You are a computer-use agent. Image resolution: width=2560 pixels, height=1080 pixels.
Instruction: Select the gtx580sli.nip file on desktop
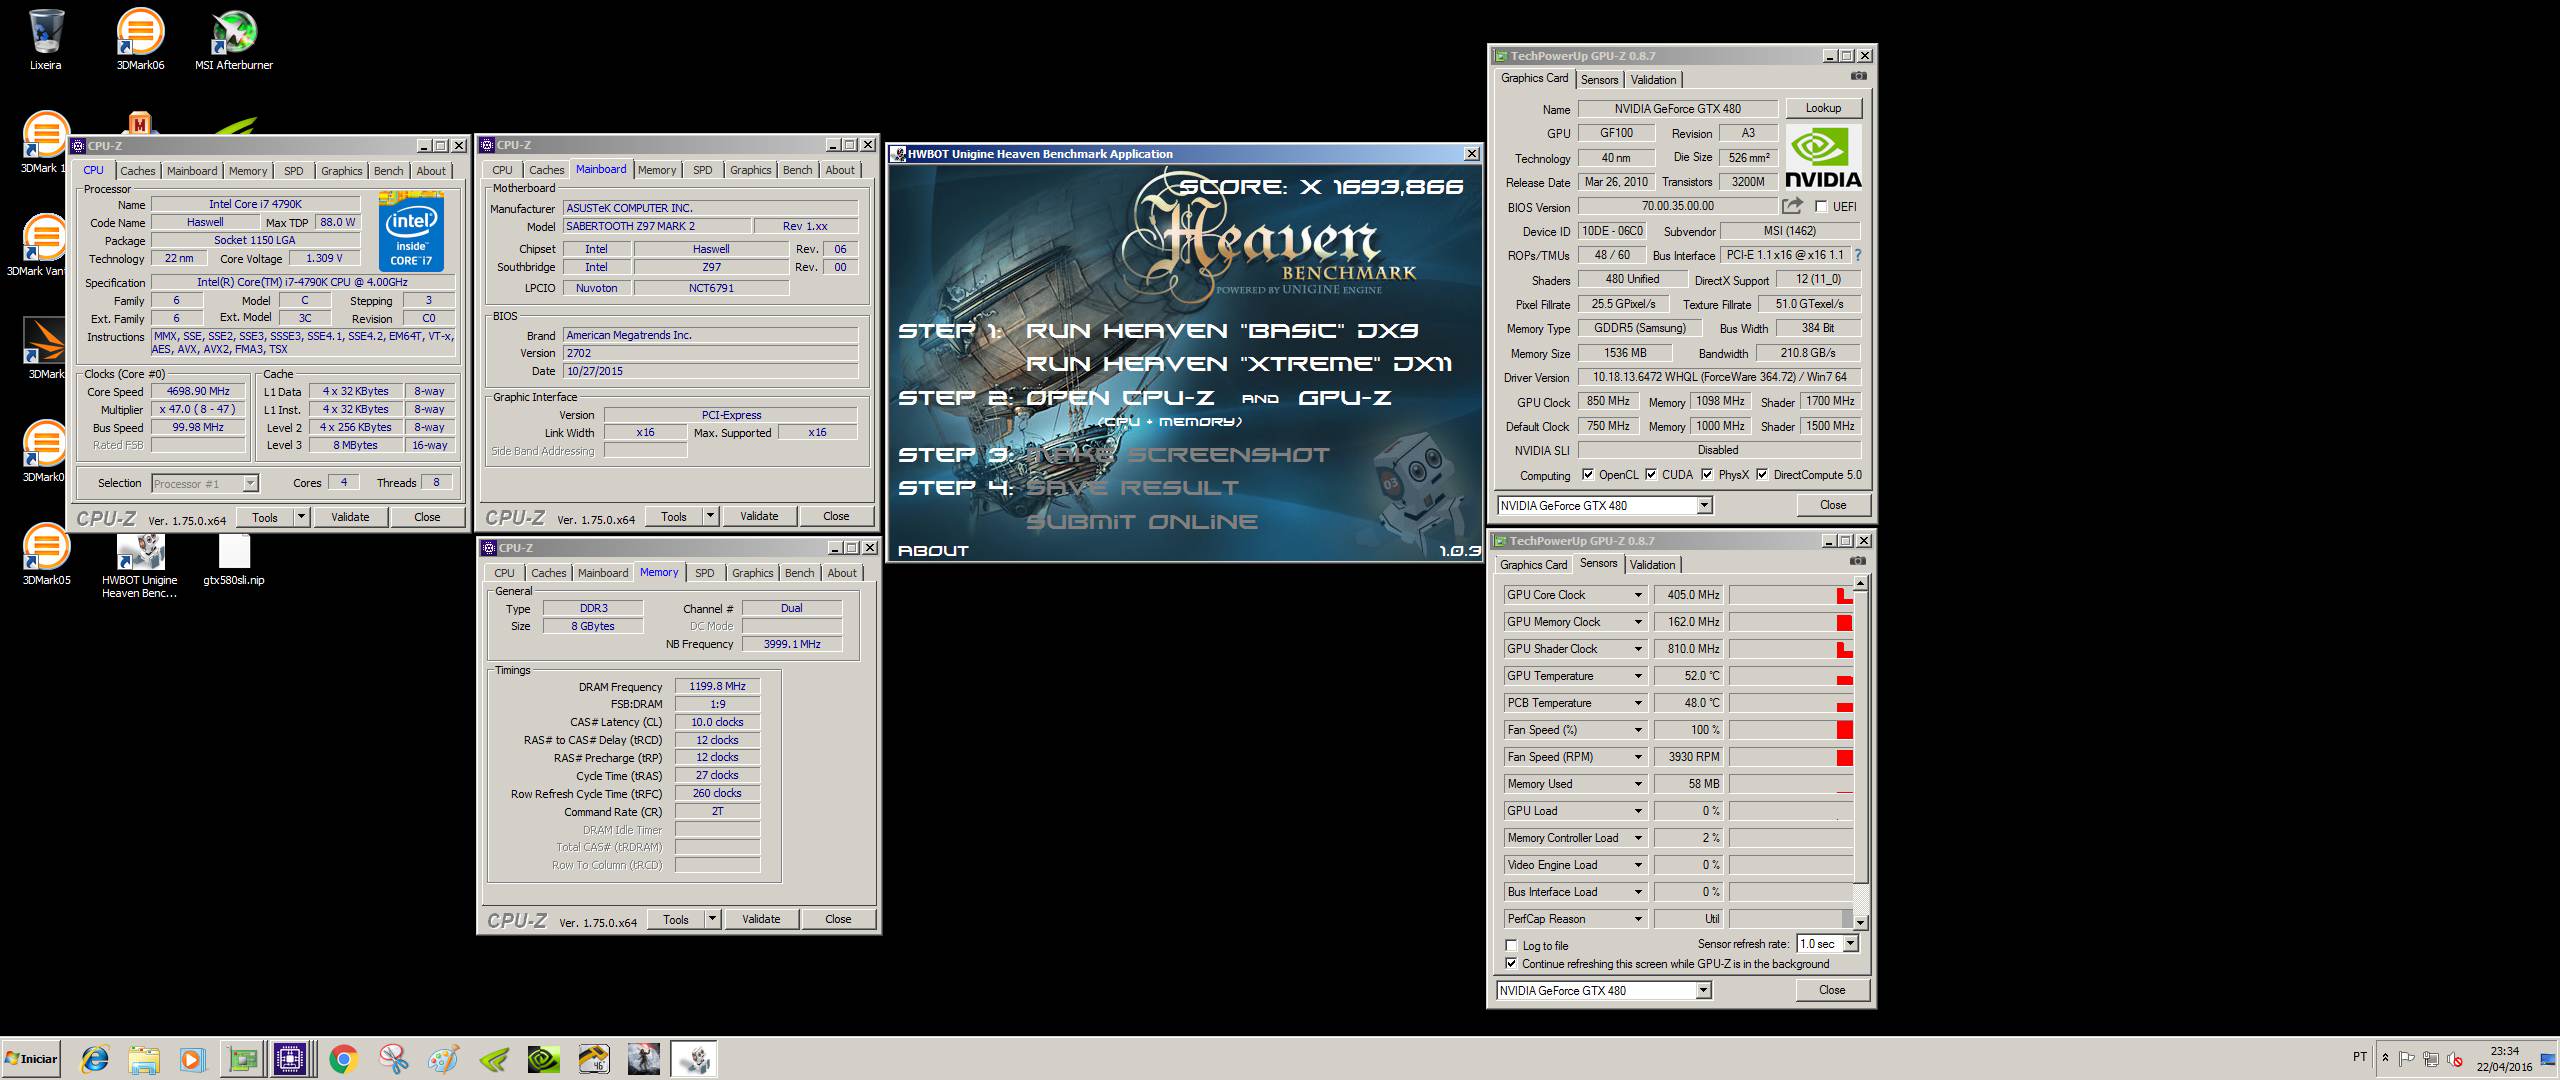[234, 560]
